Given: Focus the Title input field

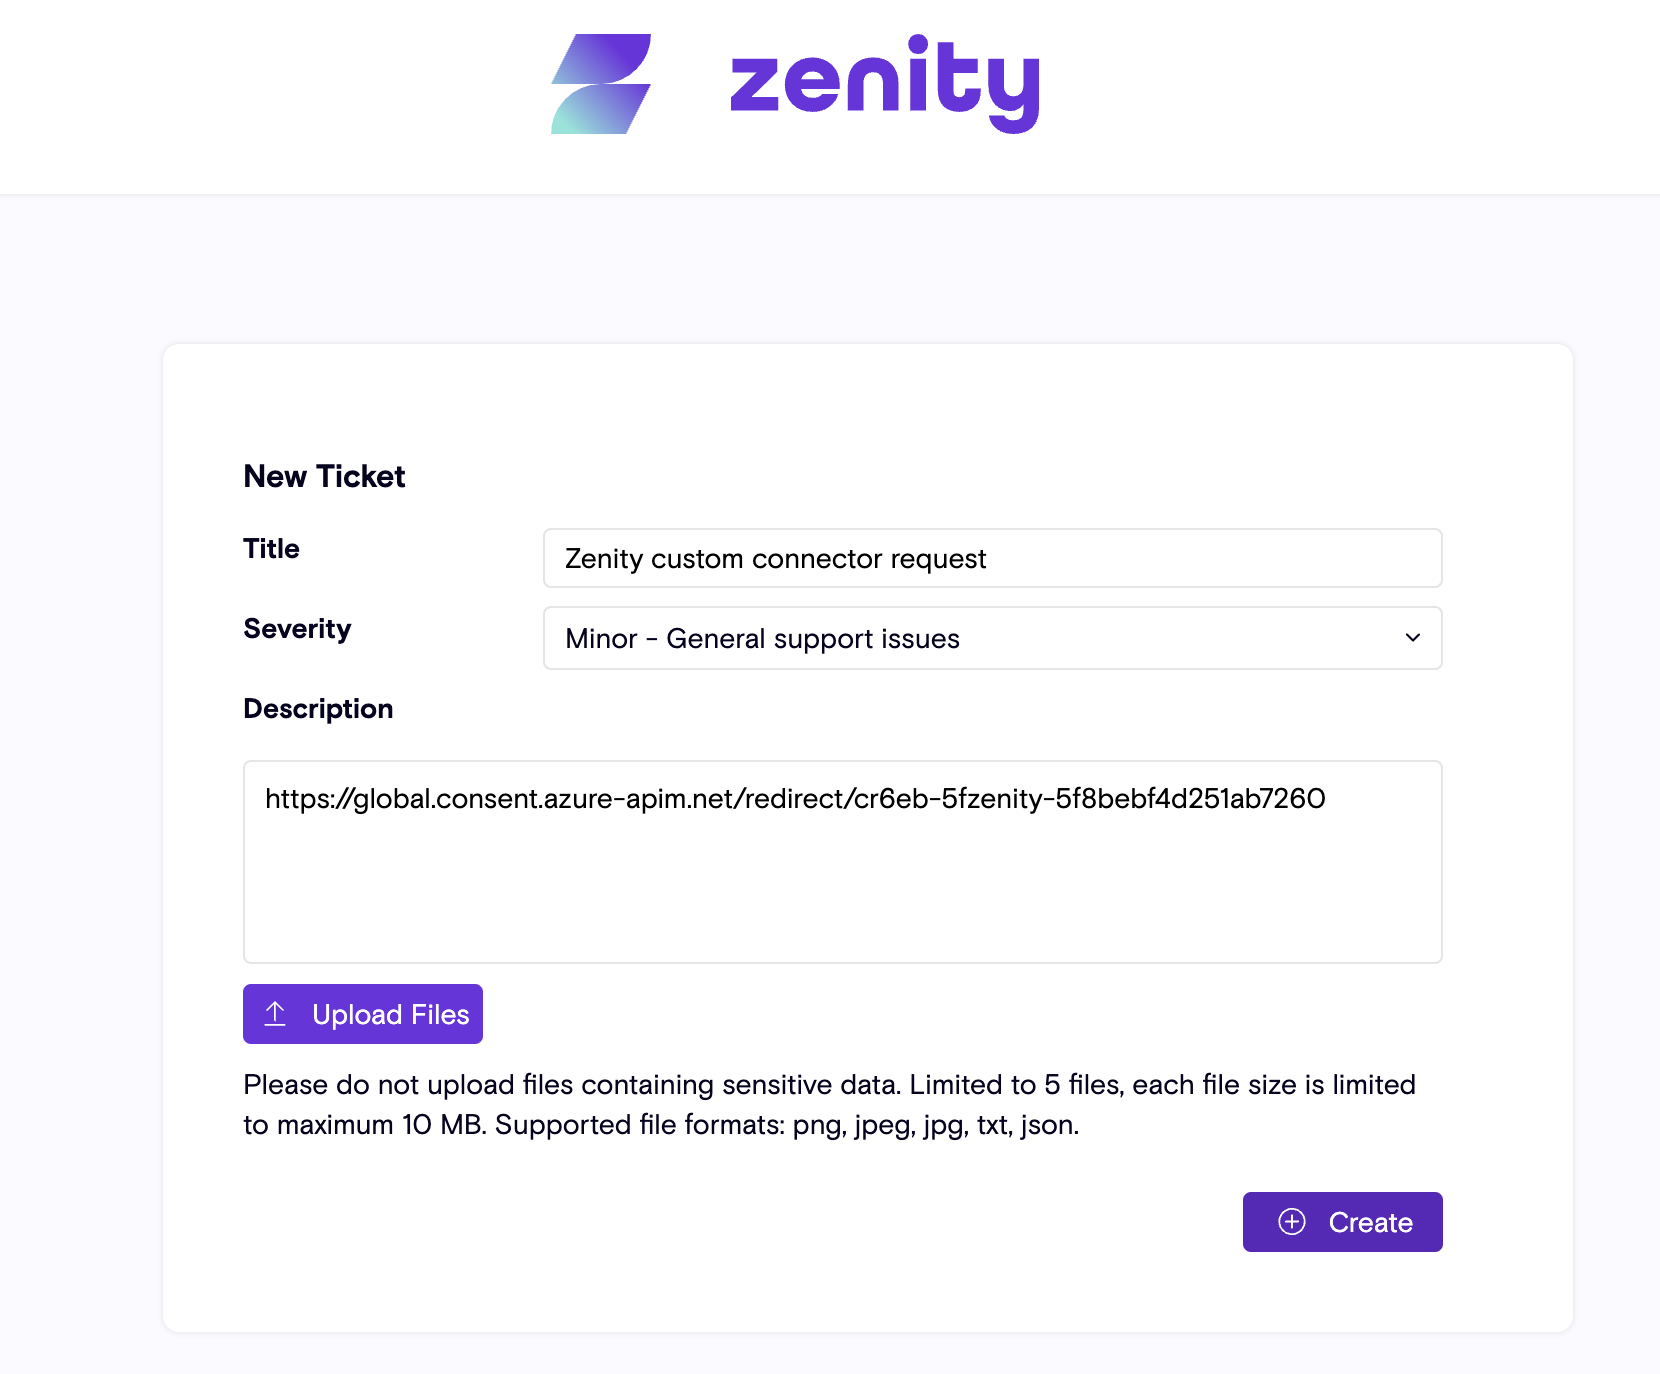Looking at the screenshot, I should click(1200, 558).
